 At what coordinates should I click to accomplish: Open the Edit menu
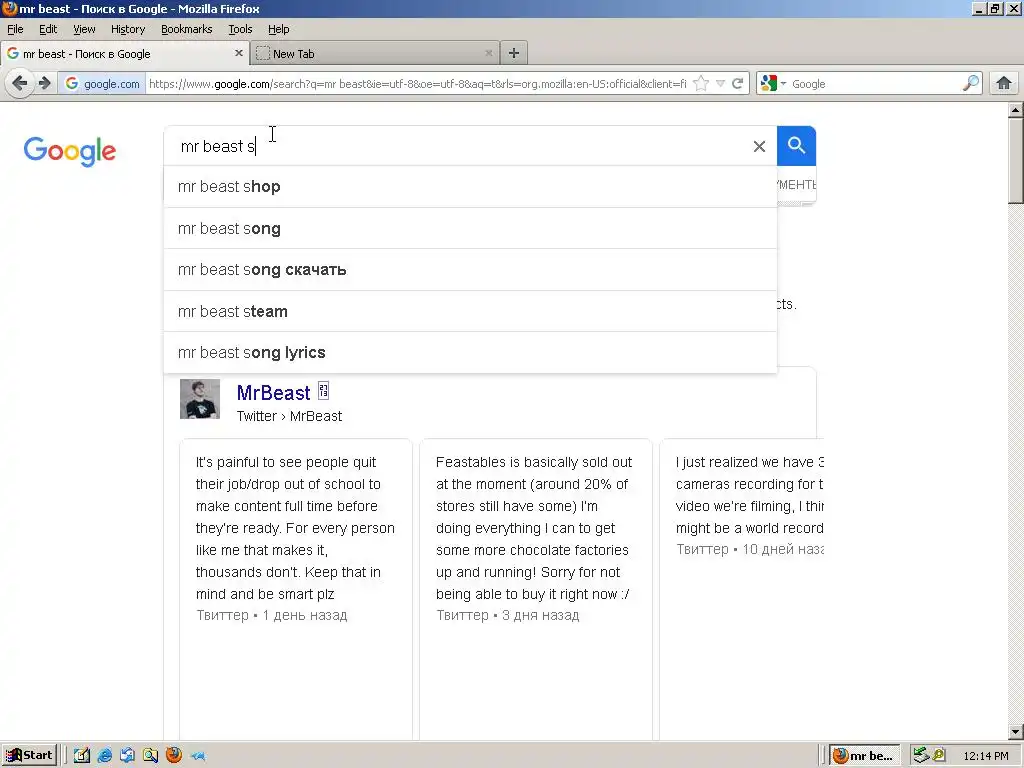(48, 29)
